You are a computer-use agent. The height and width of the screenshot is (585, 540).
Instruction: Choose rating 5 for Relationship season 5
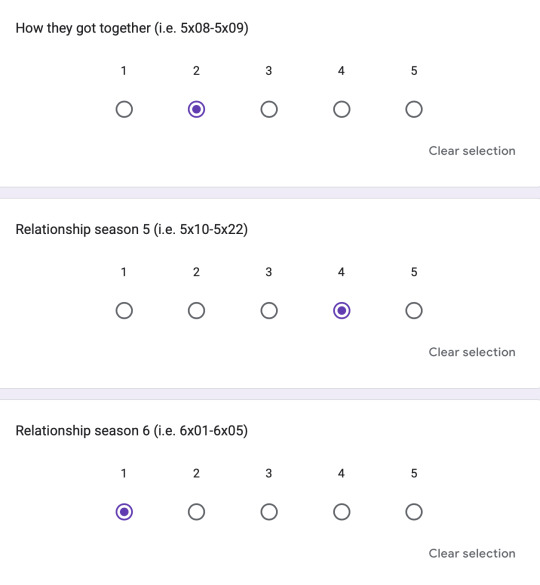click(x=414, y=310)
